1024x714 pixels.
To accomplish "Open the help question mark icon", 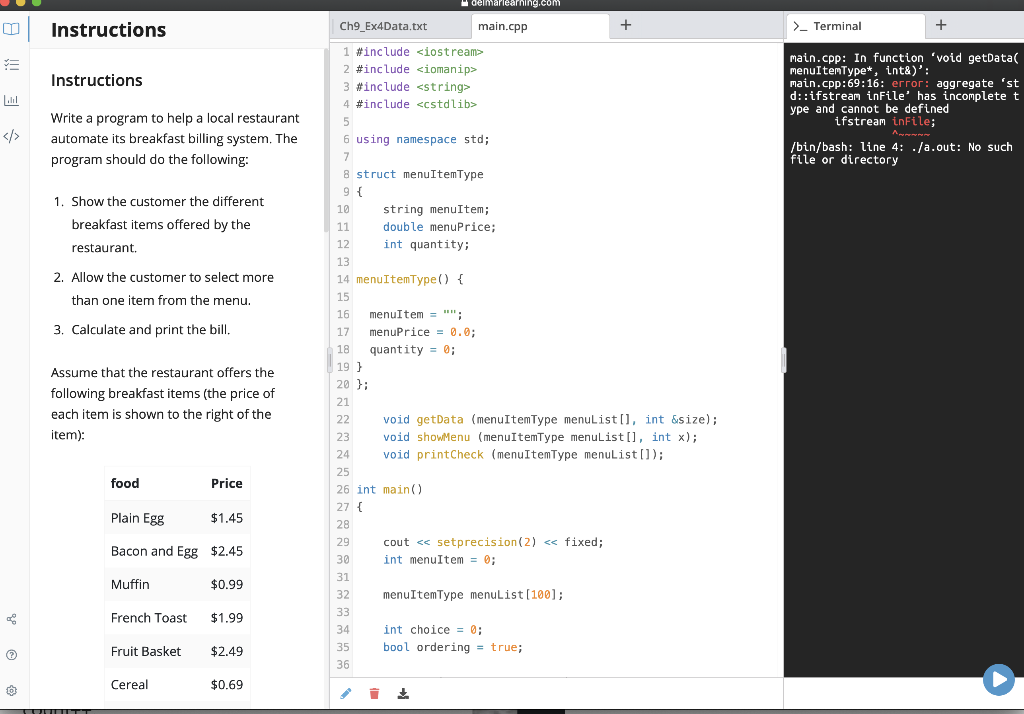I will 11,655.
